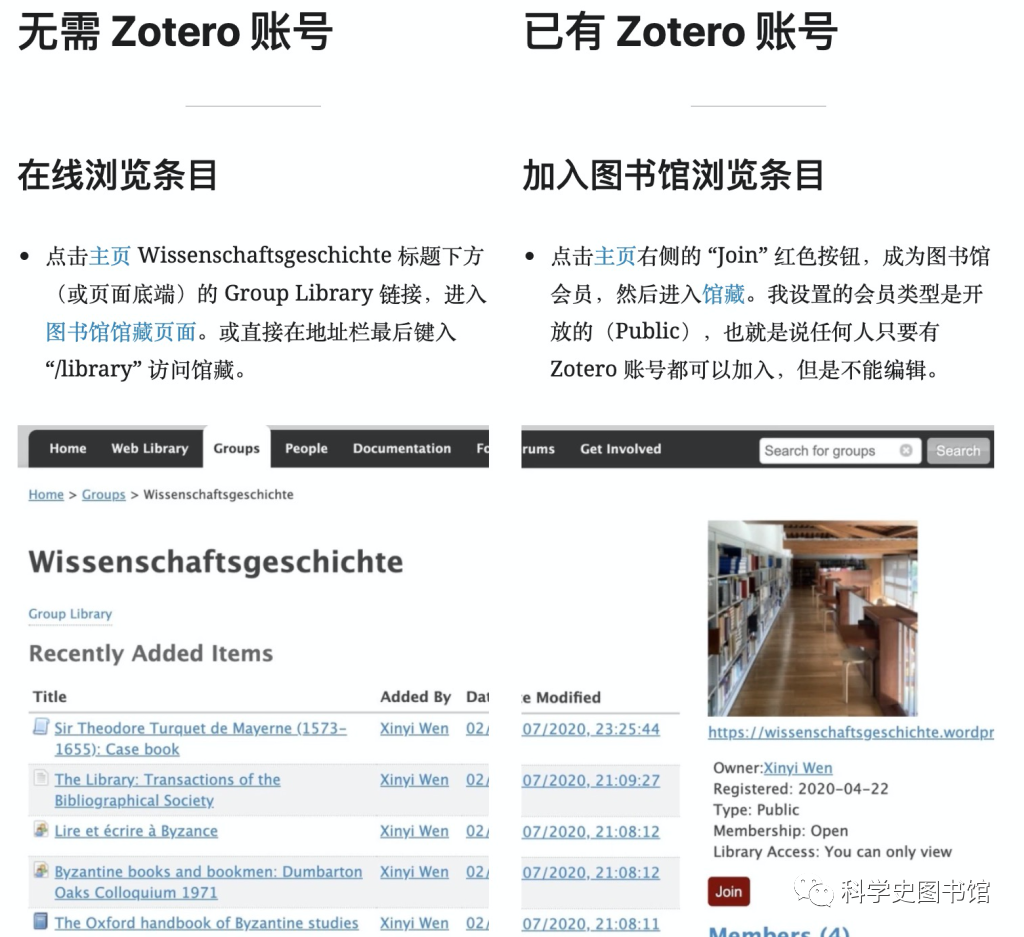This screenshot has height=937, width=1024.
Task: Click 主页 link in right paragraph
Action: click(x=615, y=256)
